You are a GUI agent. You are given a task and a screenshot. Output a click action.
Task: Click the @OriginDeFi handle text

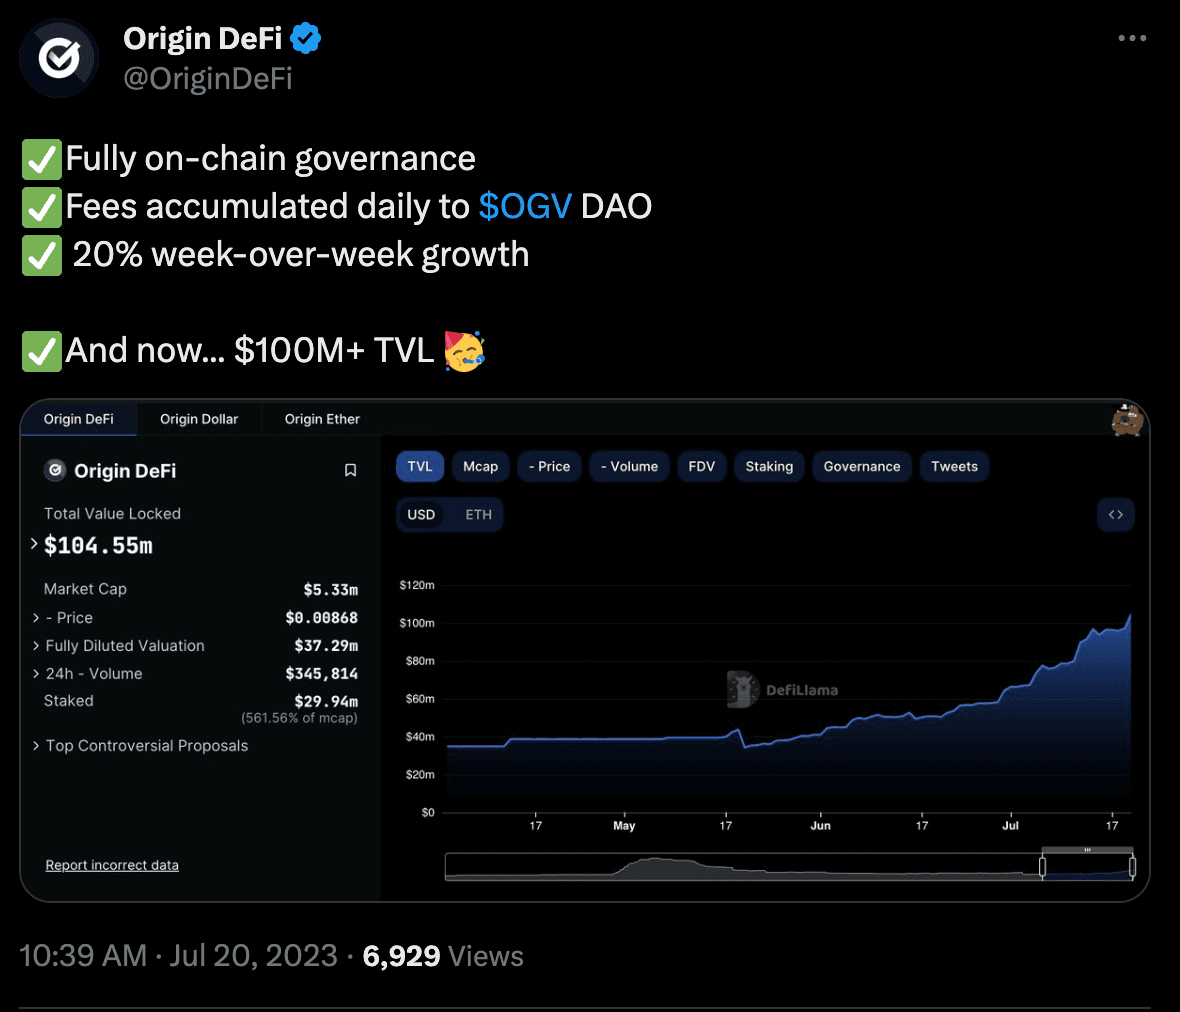click(208, 78)
